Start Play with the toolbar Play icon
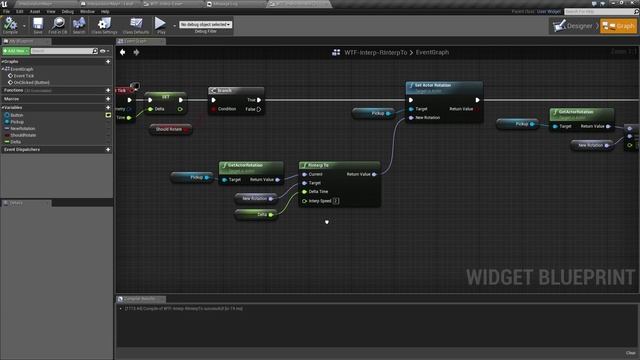 [x=160, y=23]
